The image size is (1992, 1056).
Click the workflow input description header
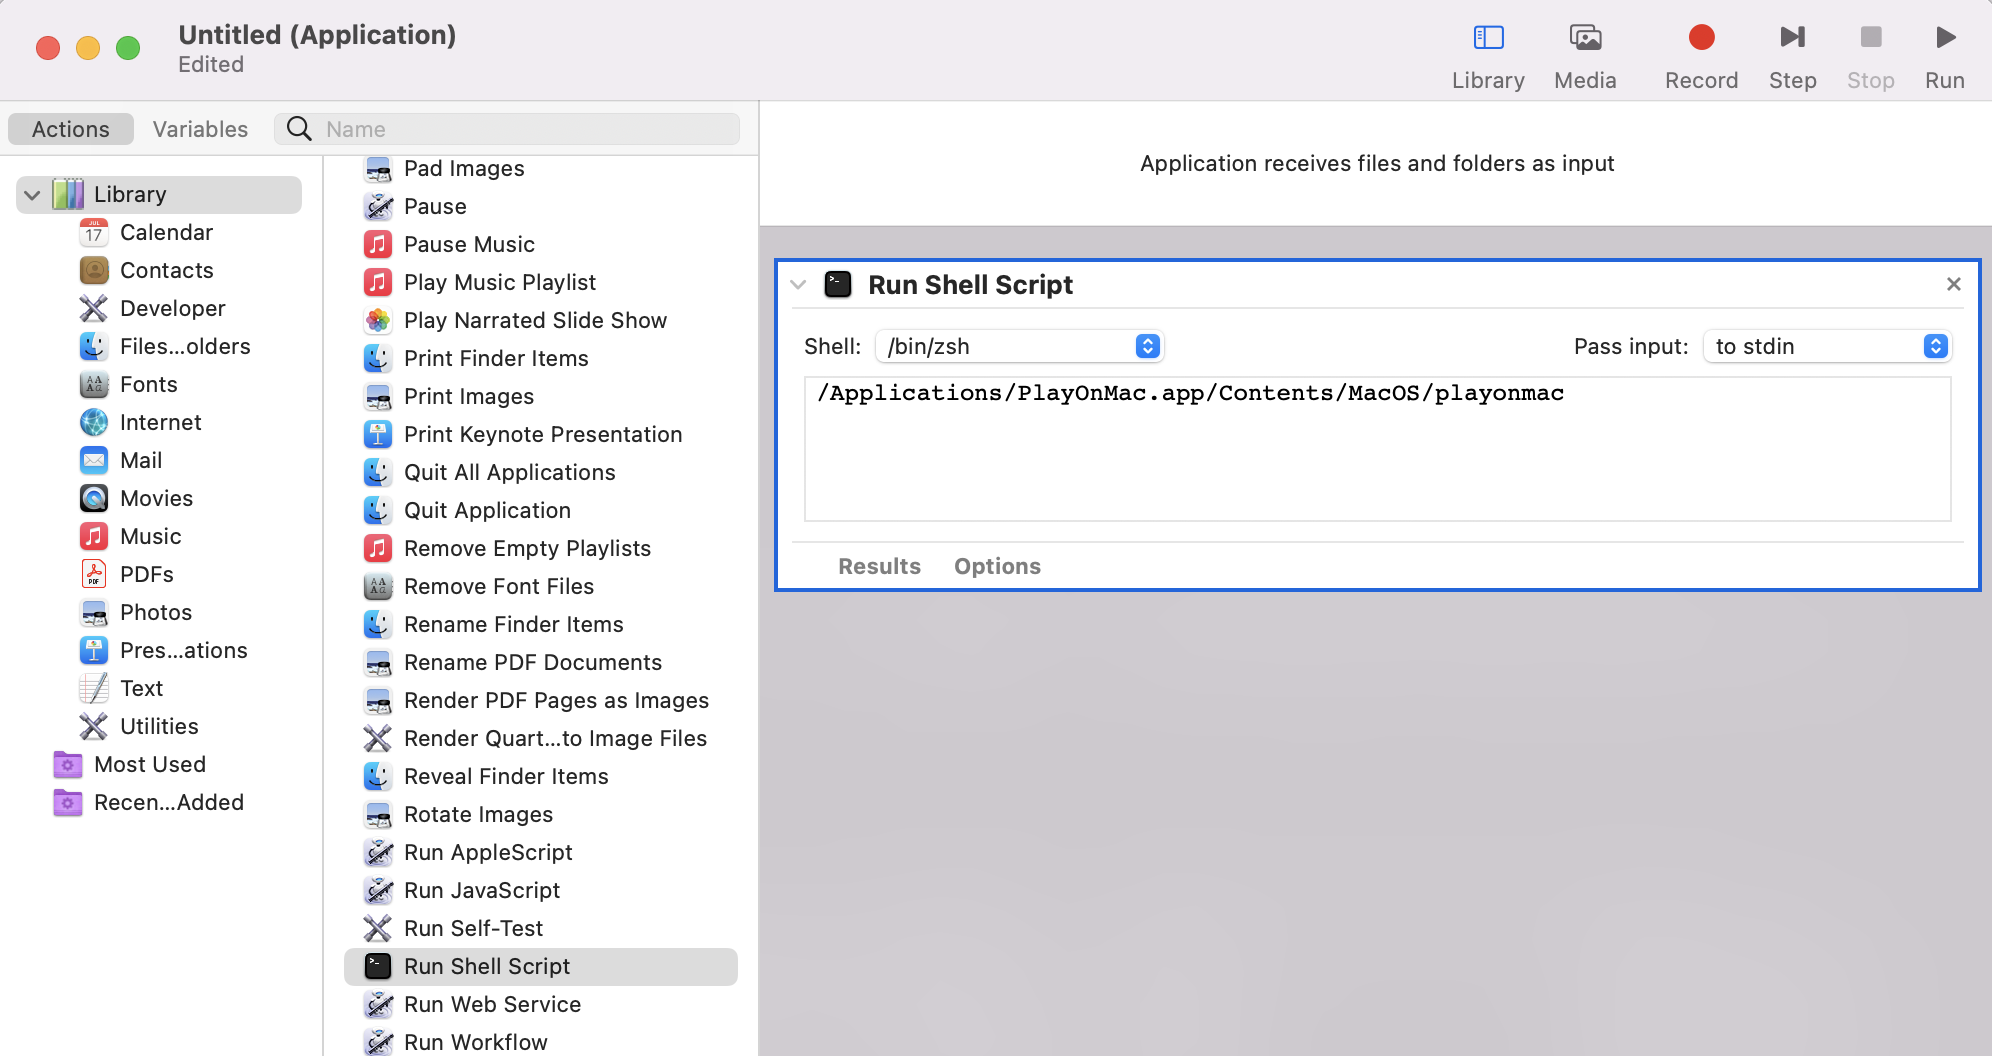click(x=1377, y=164)
